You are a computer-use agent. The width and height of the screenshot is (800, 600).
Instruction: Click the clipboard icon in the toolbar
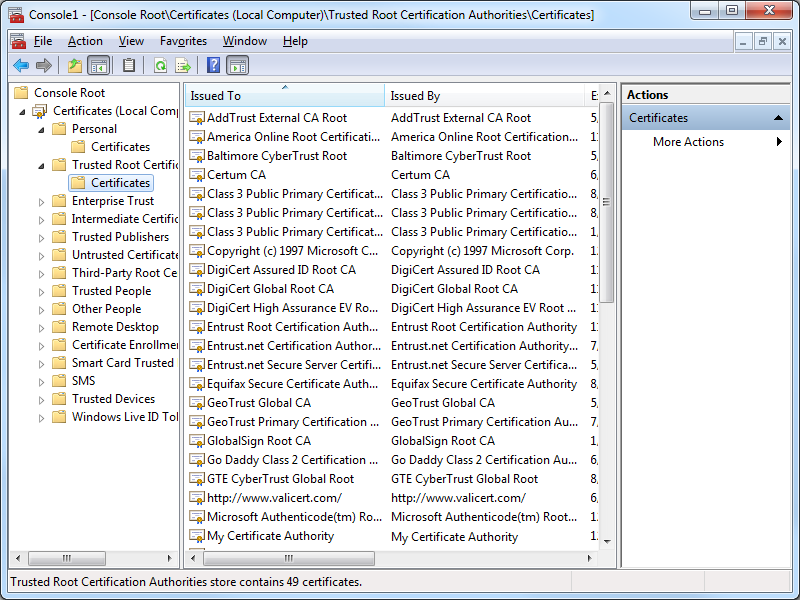coord(129,66)
